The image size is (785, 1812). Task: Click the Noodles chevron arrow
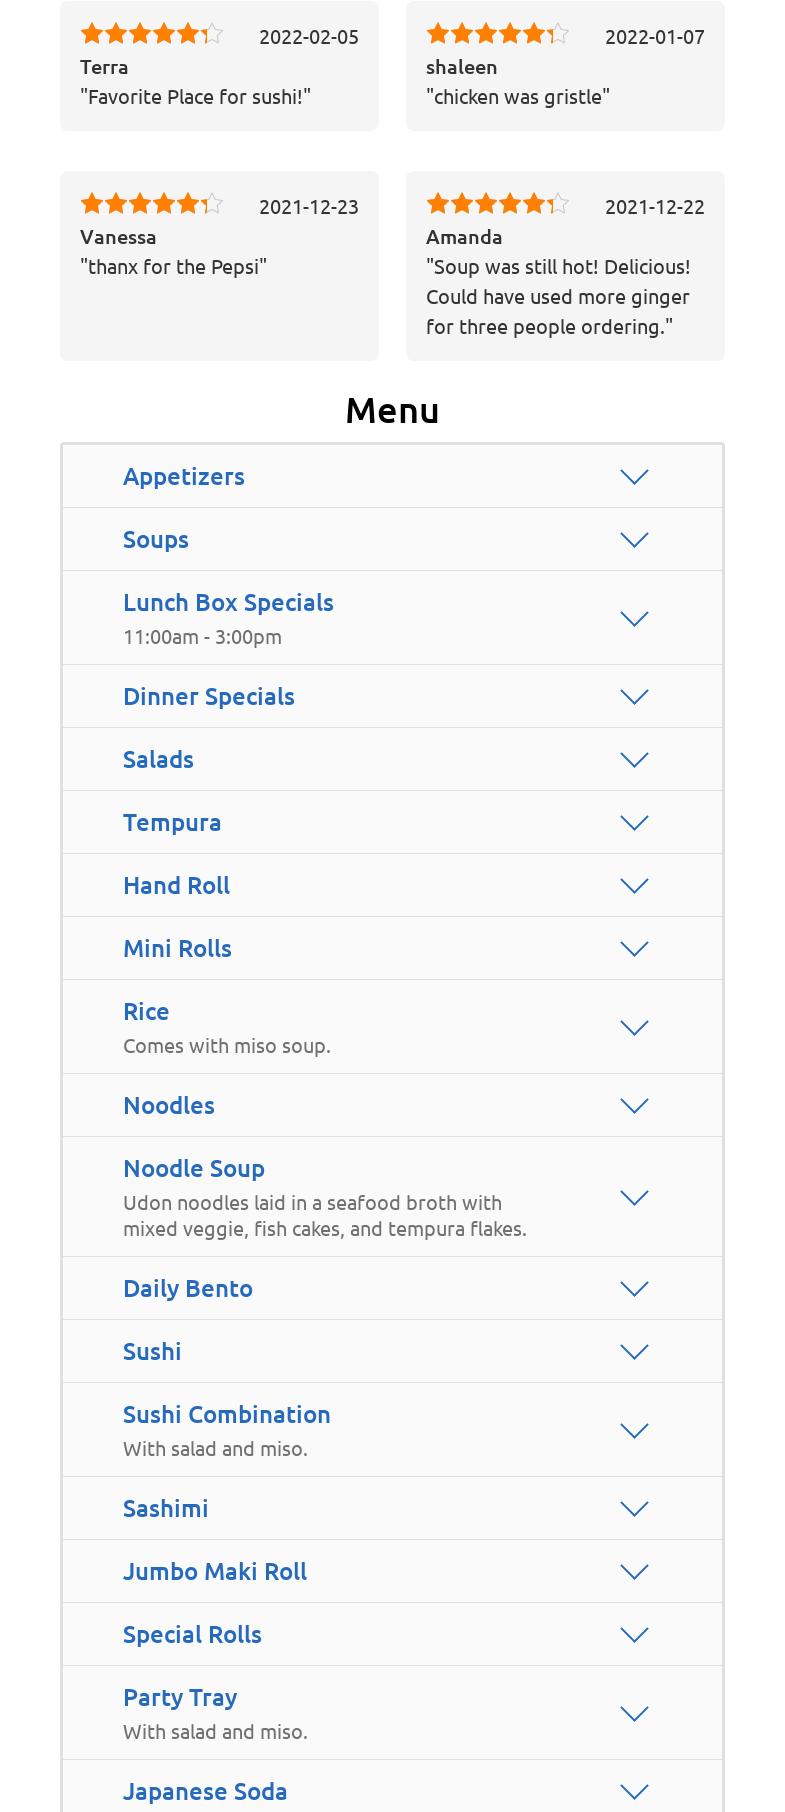634,1106
